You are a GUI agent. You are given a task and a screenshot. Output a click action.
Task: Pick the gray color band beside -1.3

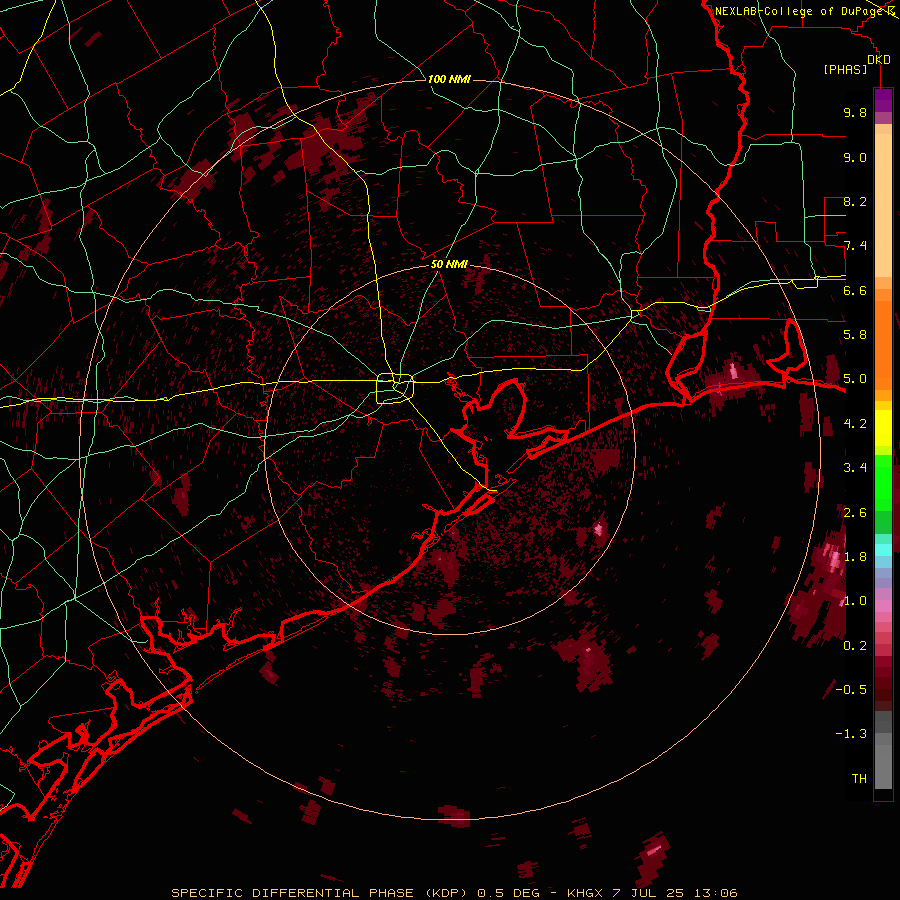coord(883,738)
